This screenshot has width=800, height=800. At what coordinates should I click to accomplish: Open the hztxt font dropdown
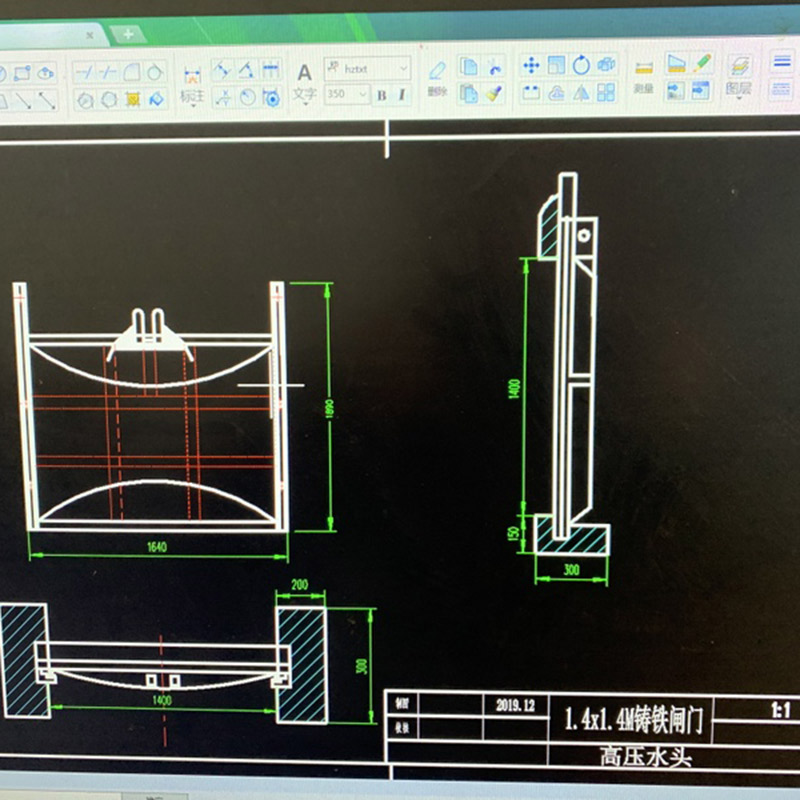tap(403, 68)
